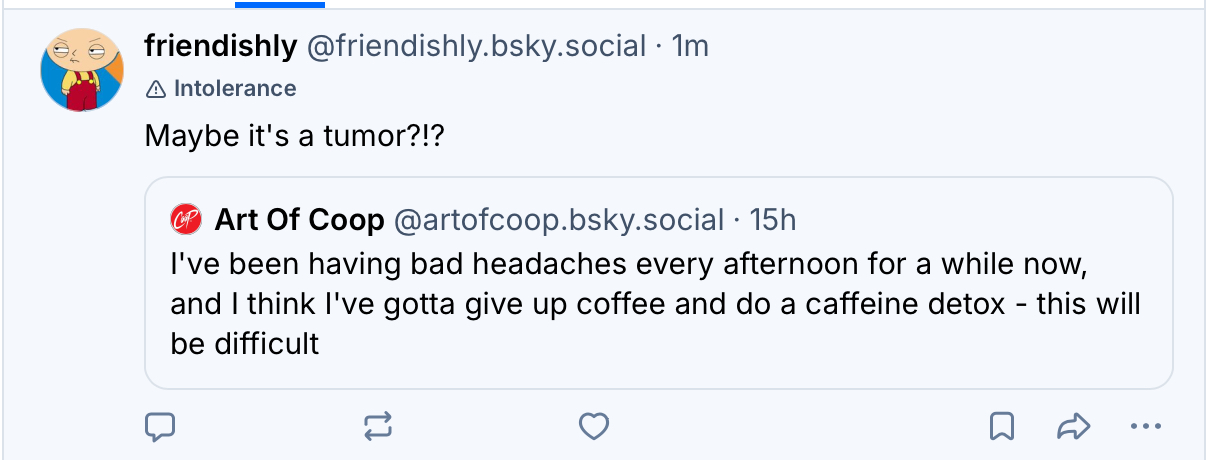Click the 15h quoted post timestamp
Screen dimensions: 1206x460
[x=773, y=219]
